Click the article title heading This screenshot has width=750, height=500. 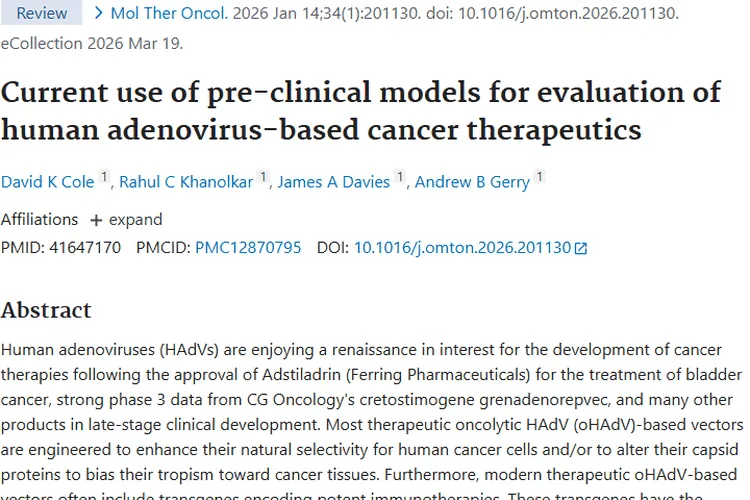tap(360, 110)
